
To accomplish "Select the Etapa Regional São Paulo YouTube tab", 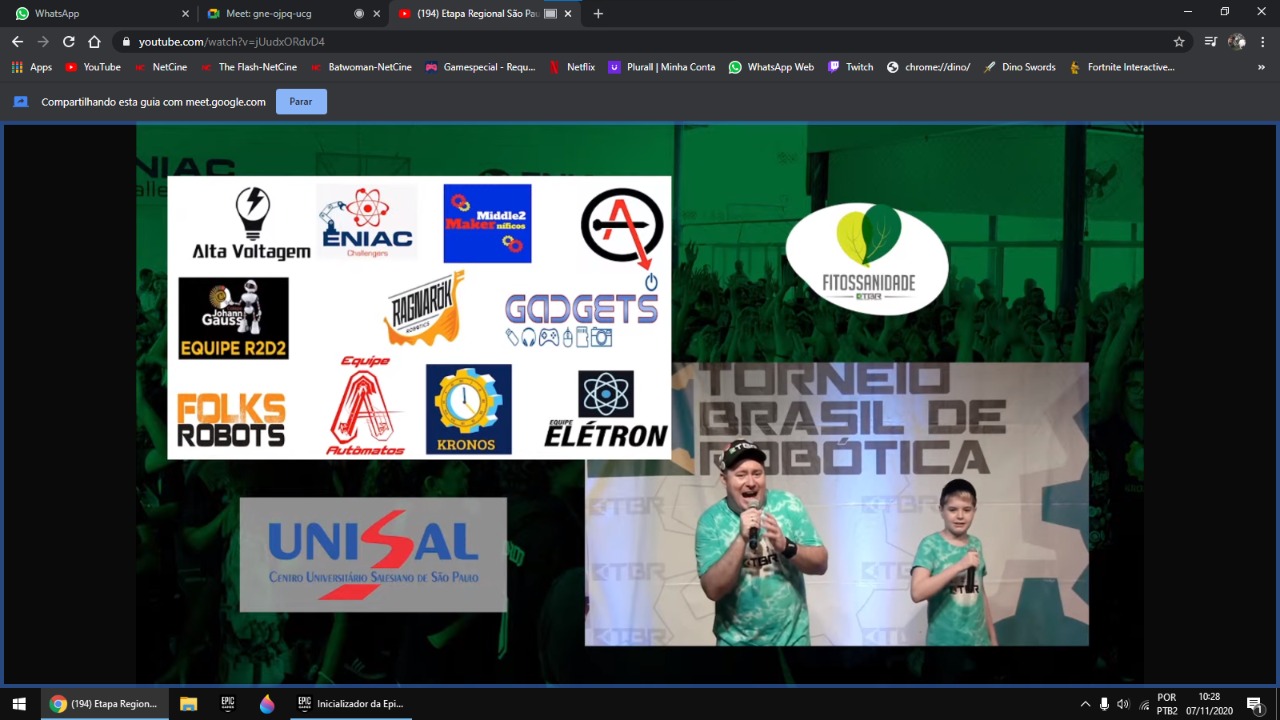I will coord(485,14).
